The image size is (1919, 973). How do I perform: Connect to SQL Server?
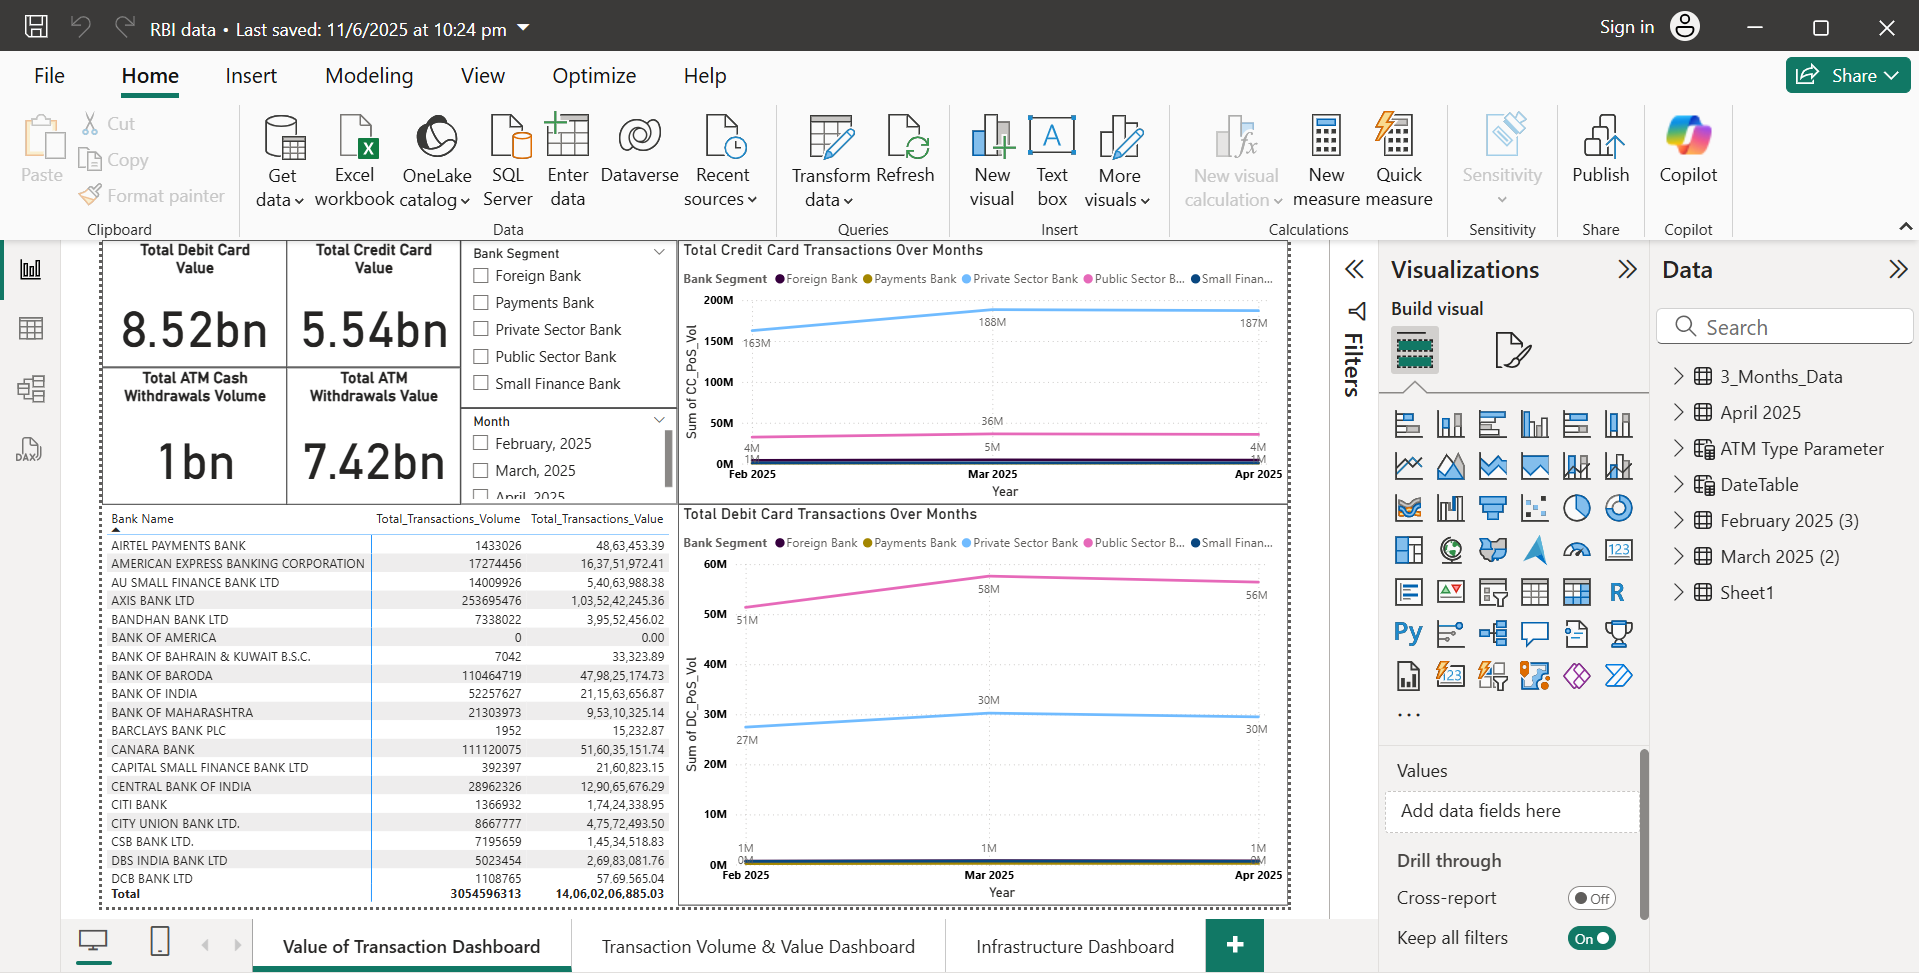point(508,161)
